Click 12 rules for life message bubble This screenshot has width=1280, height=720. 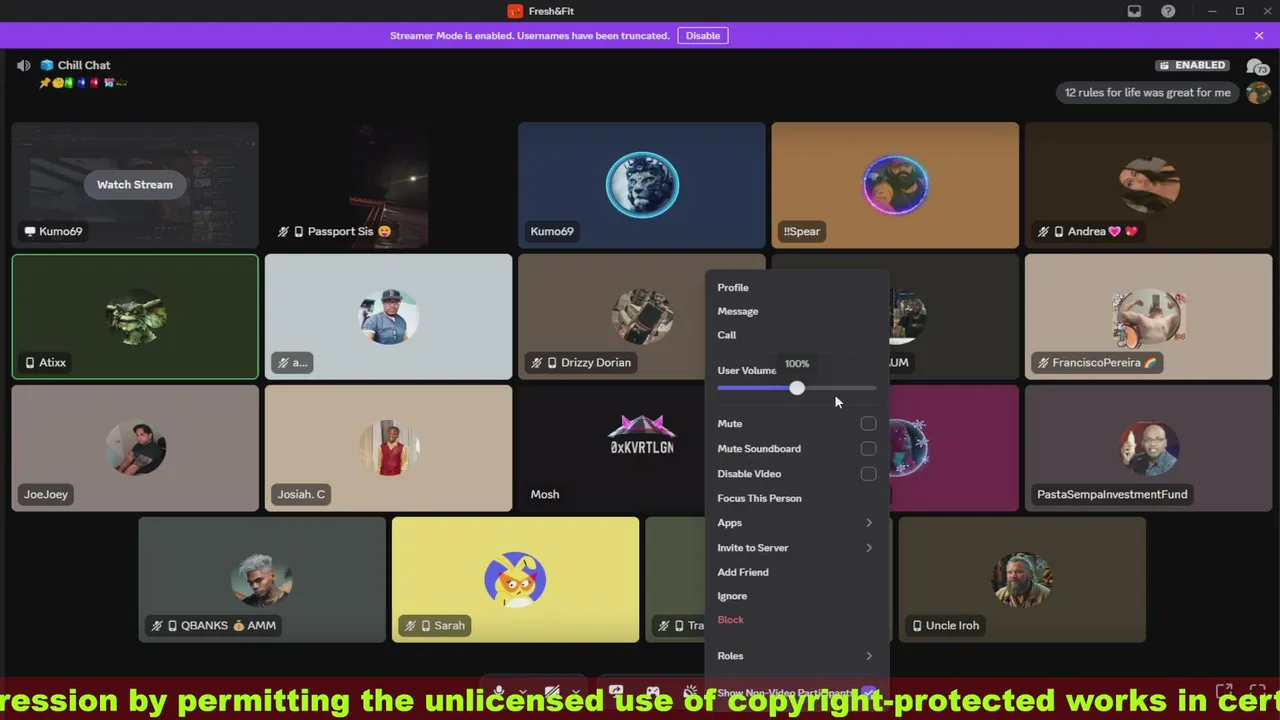1148,92
